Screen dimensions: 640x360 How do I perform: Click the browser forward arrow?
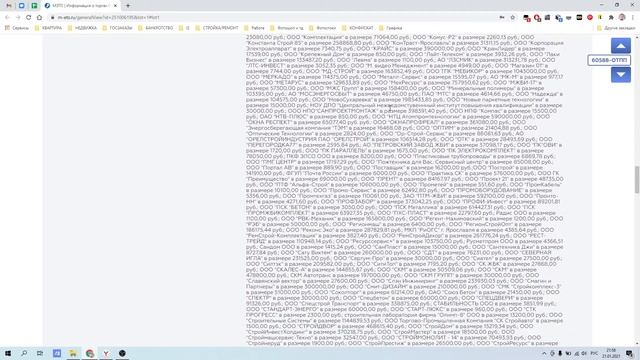tap(18, 18)
